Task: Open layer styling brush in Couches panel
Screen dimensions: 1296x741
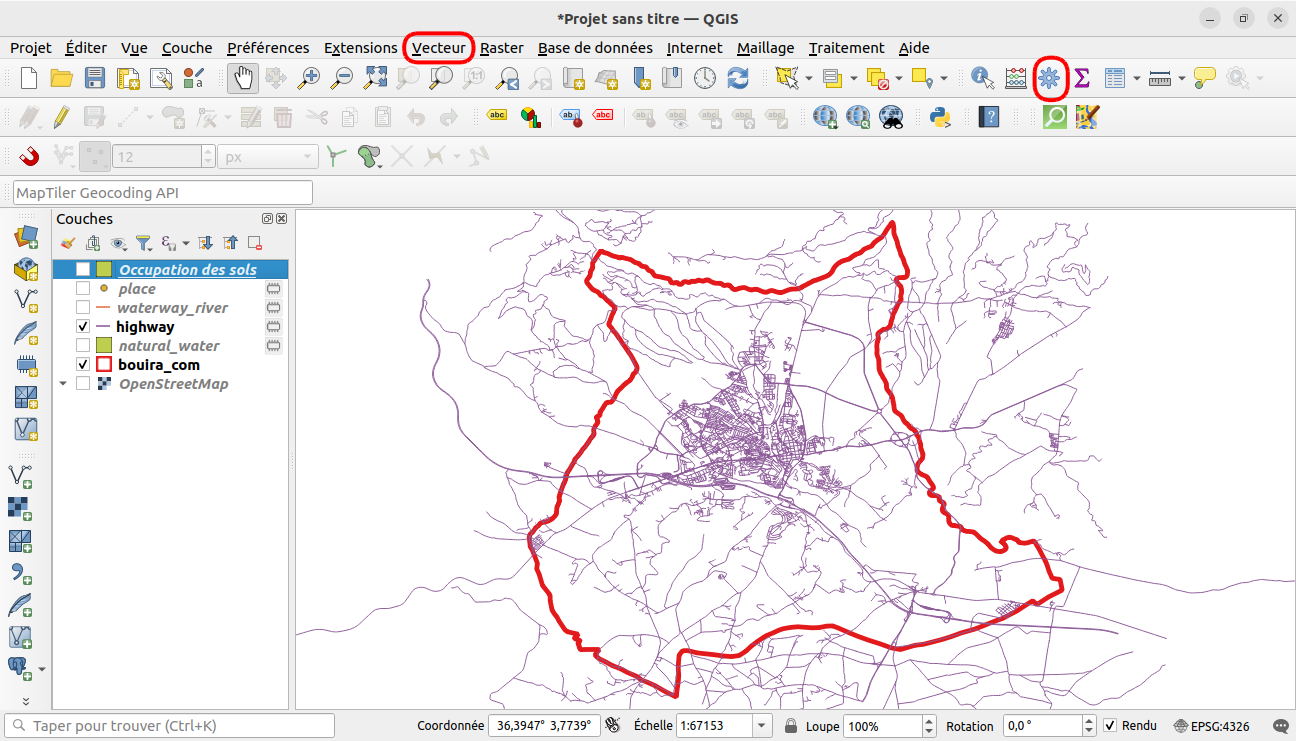Action: point(68,243)
